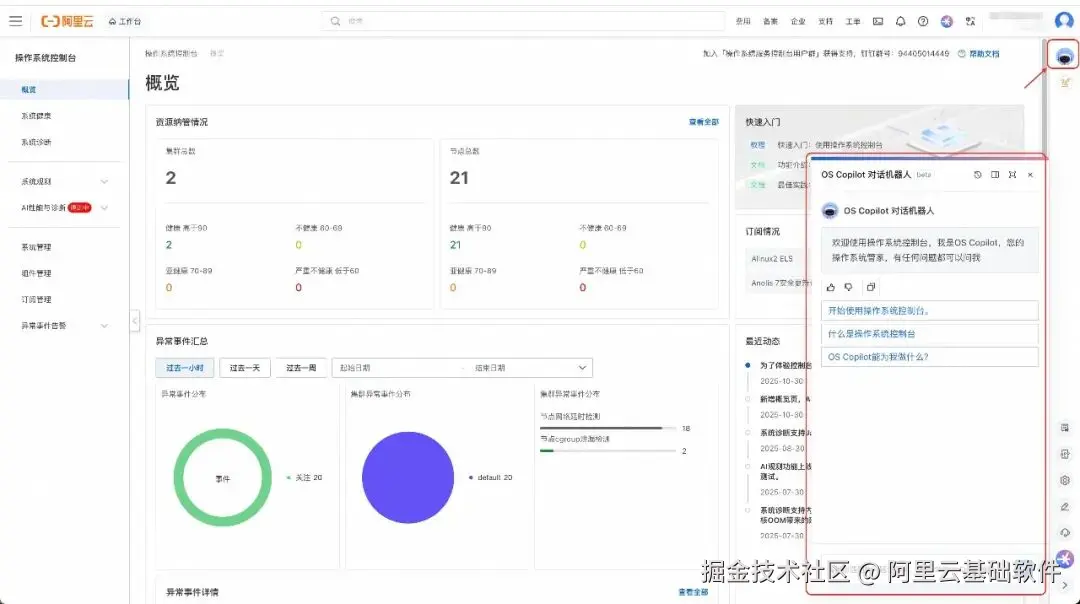Open the language switch icon
This screenshot has height=604, width=1080.
[x=970, y=21]
